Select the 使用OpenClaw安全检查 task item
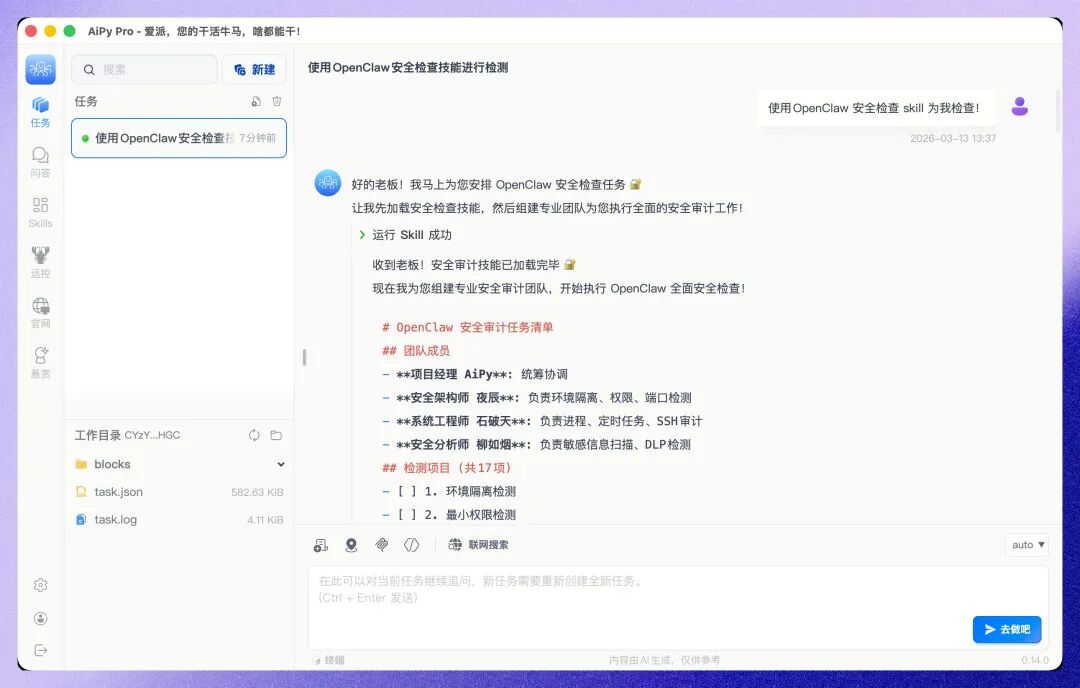 (179, 138)
